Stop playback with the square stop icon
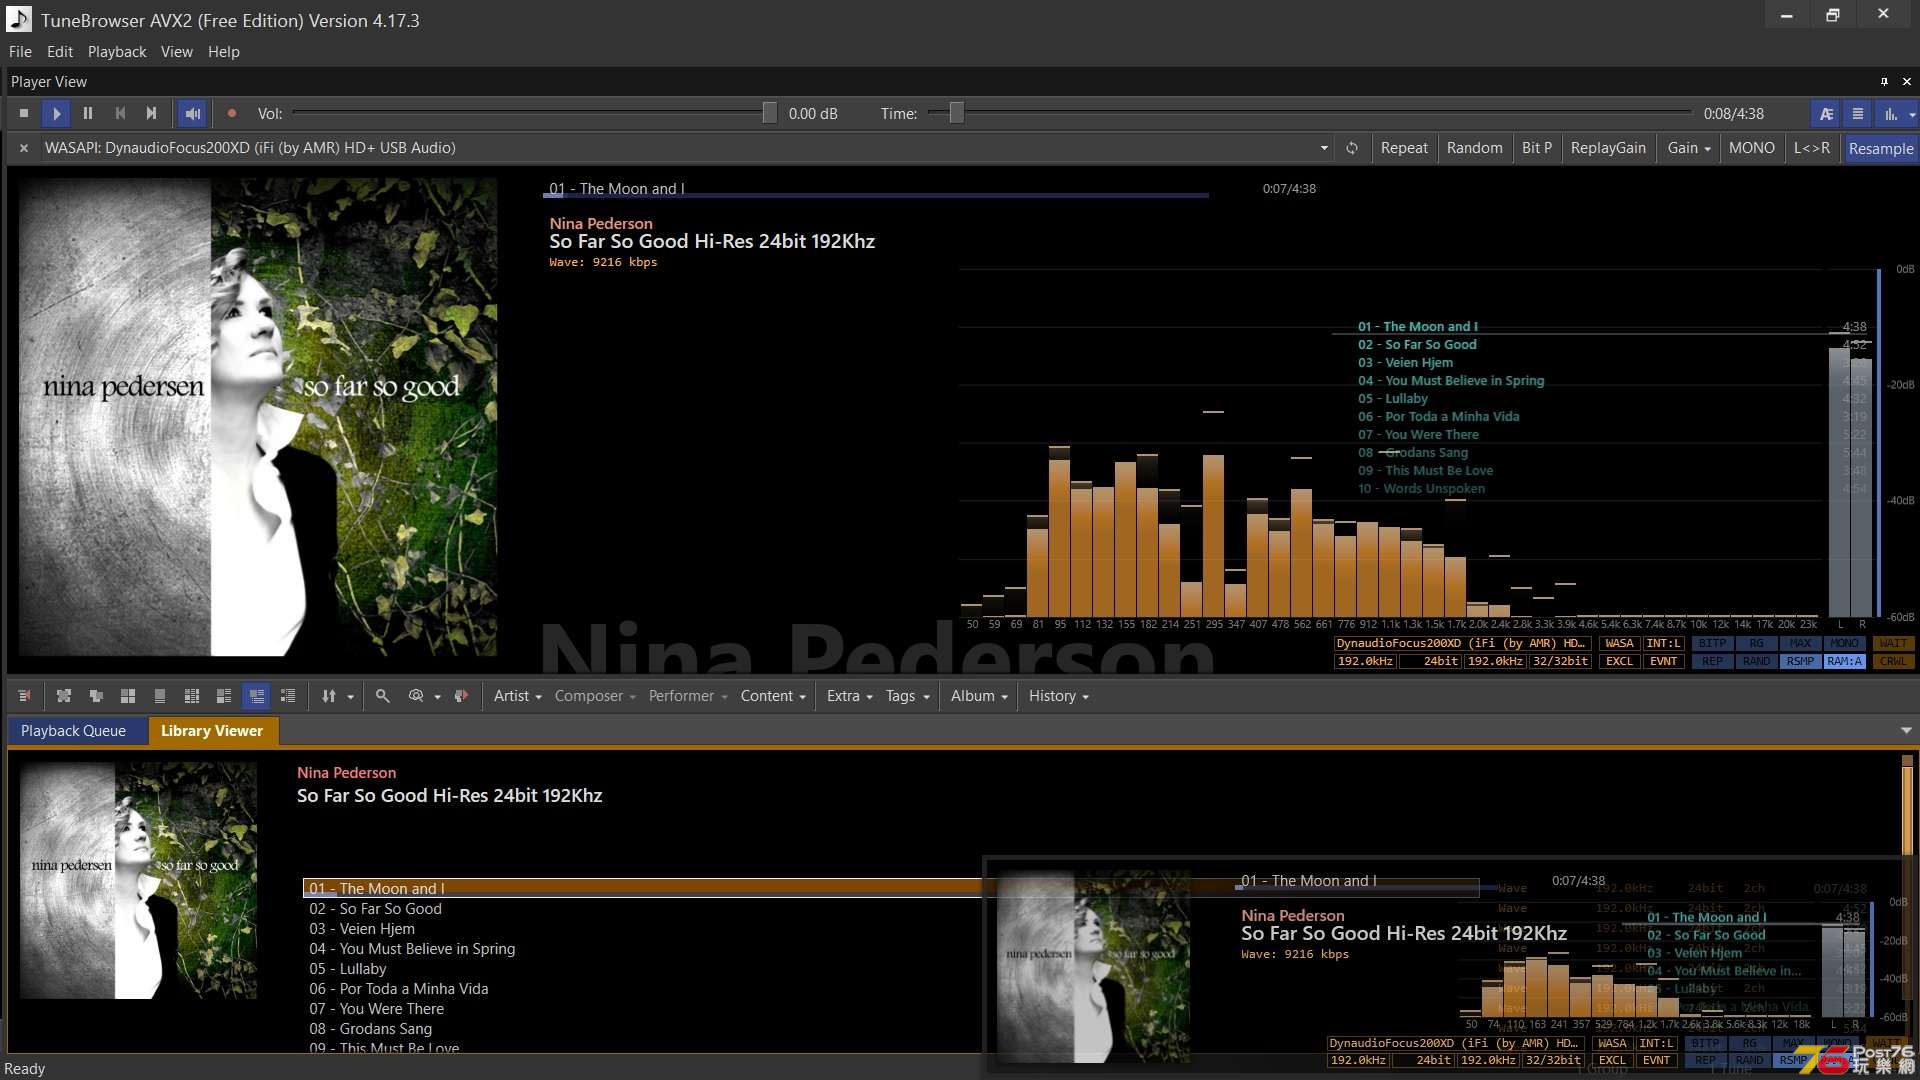This screenshot has width=1920, height=1080. [24, 114]
